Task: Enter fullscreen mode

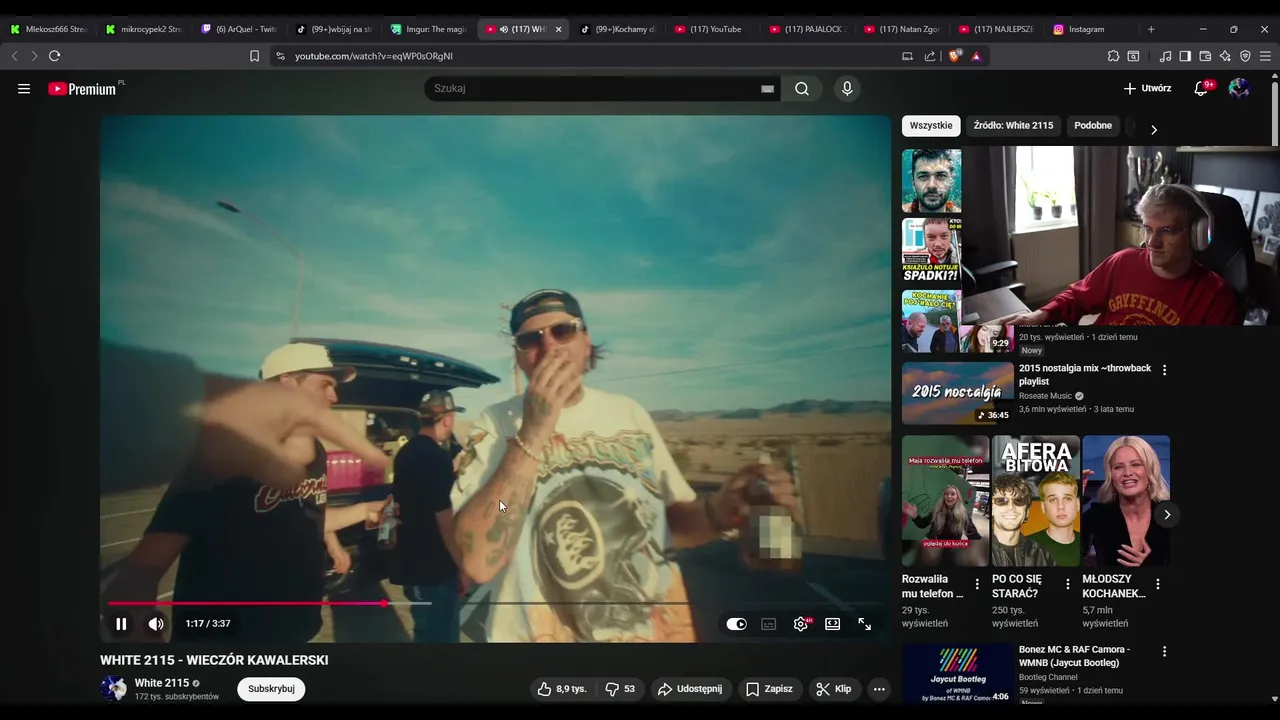Action: [x=865, y=624]
